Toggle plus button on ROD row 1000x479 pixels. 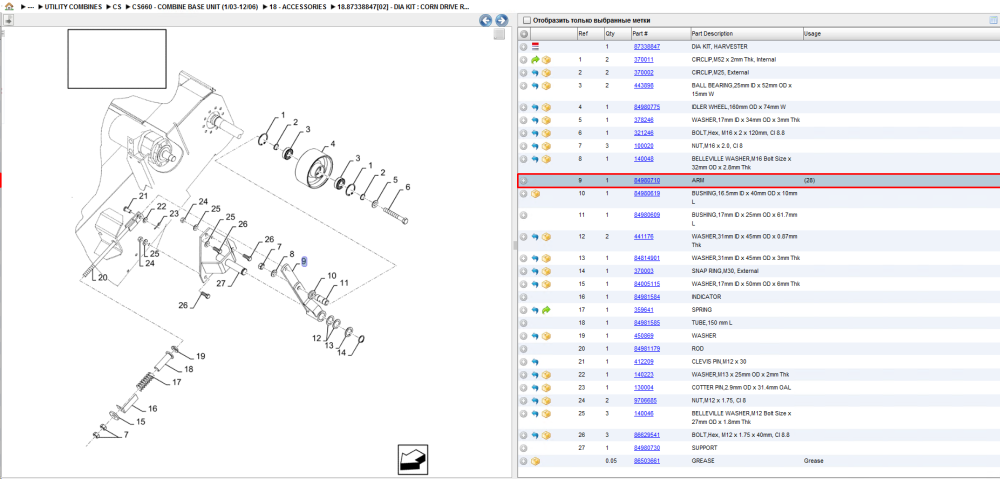tap(524, 349)
